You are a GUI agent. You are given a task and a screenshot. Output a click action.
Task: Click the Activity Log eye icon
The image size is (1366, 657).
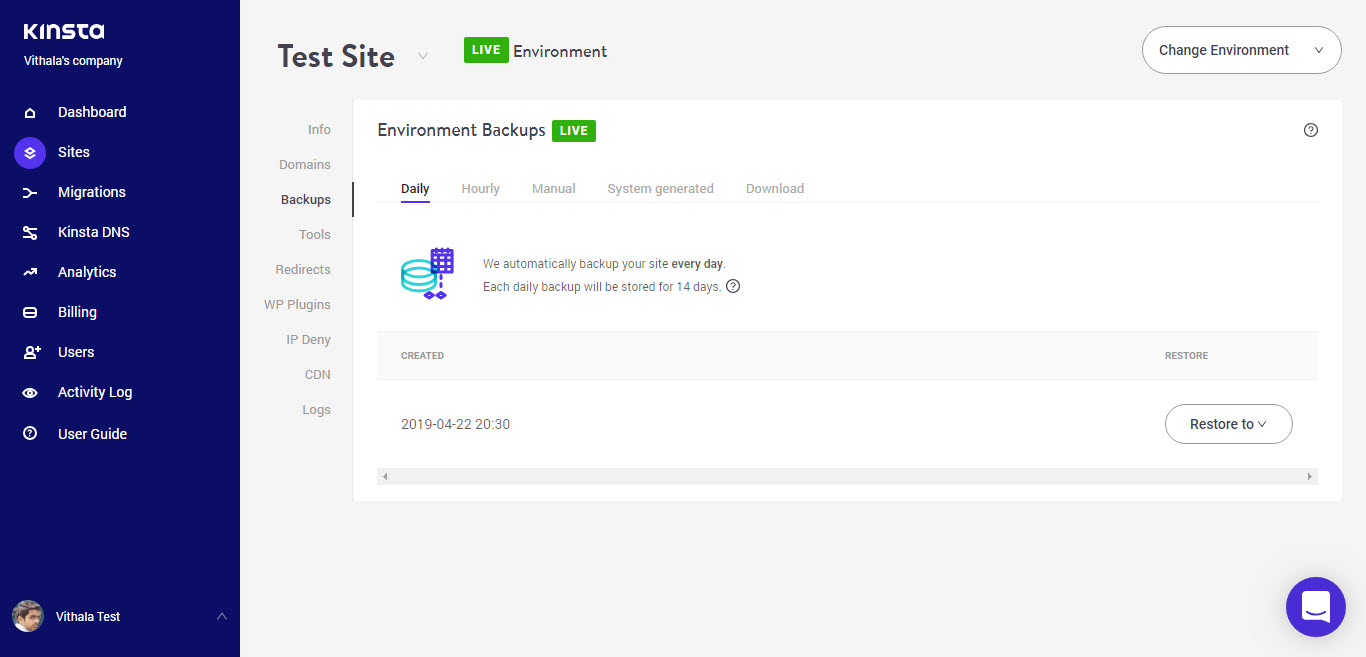(x=30, y=393)
